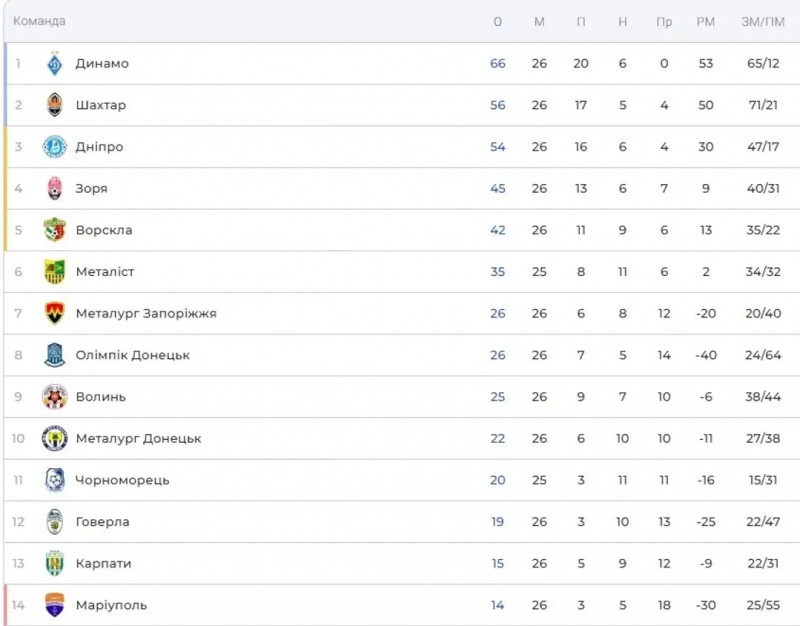Click the Карпати team emblem
The width and height of the screenshot is (800, 626).
(55, 564)
